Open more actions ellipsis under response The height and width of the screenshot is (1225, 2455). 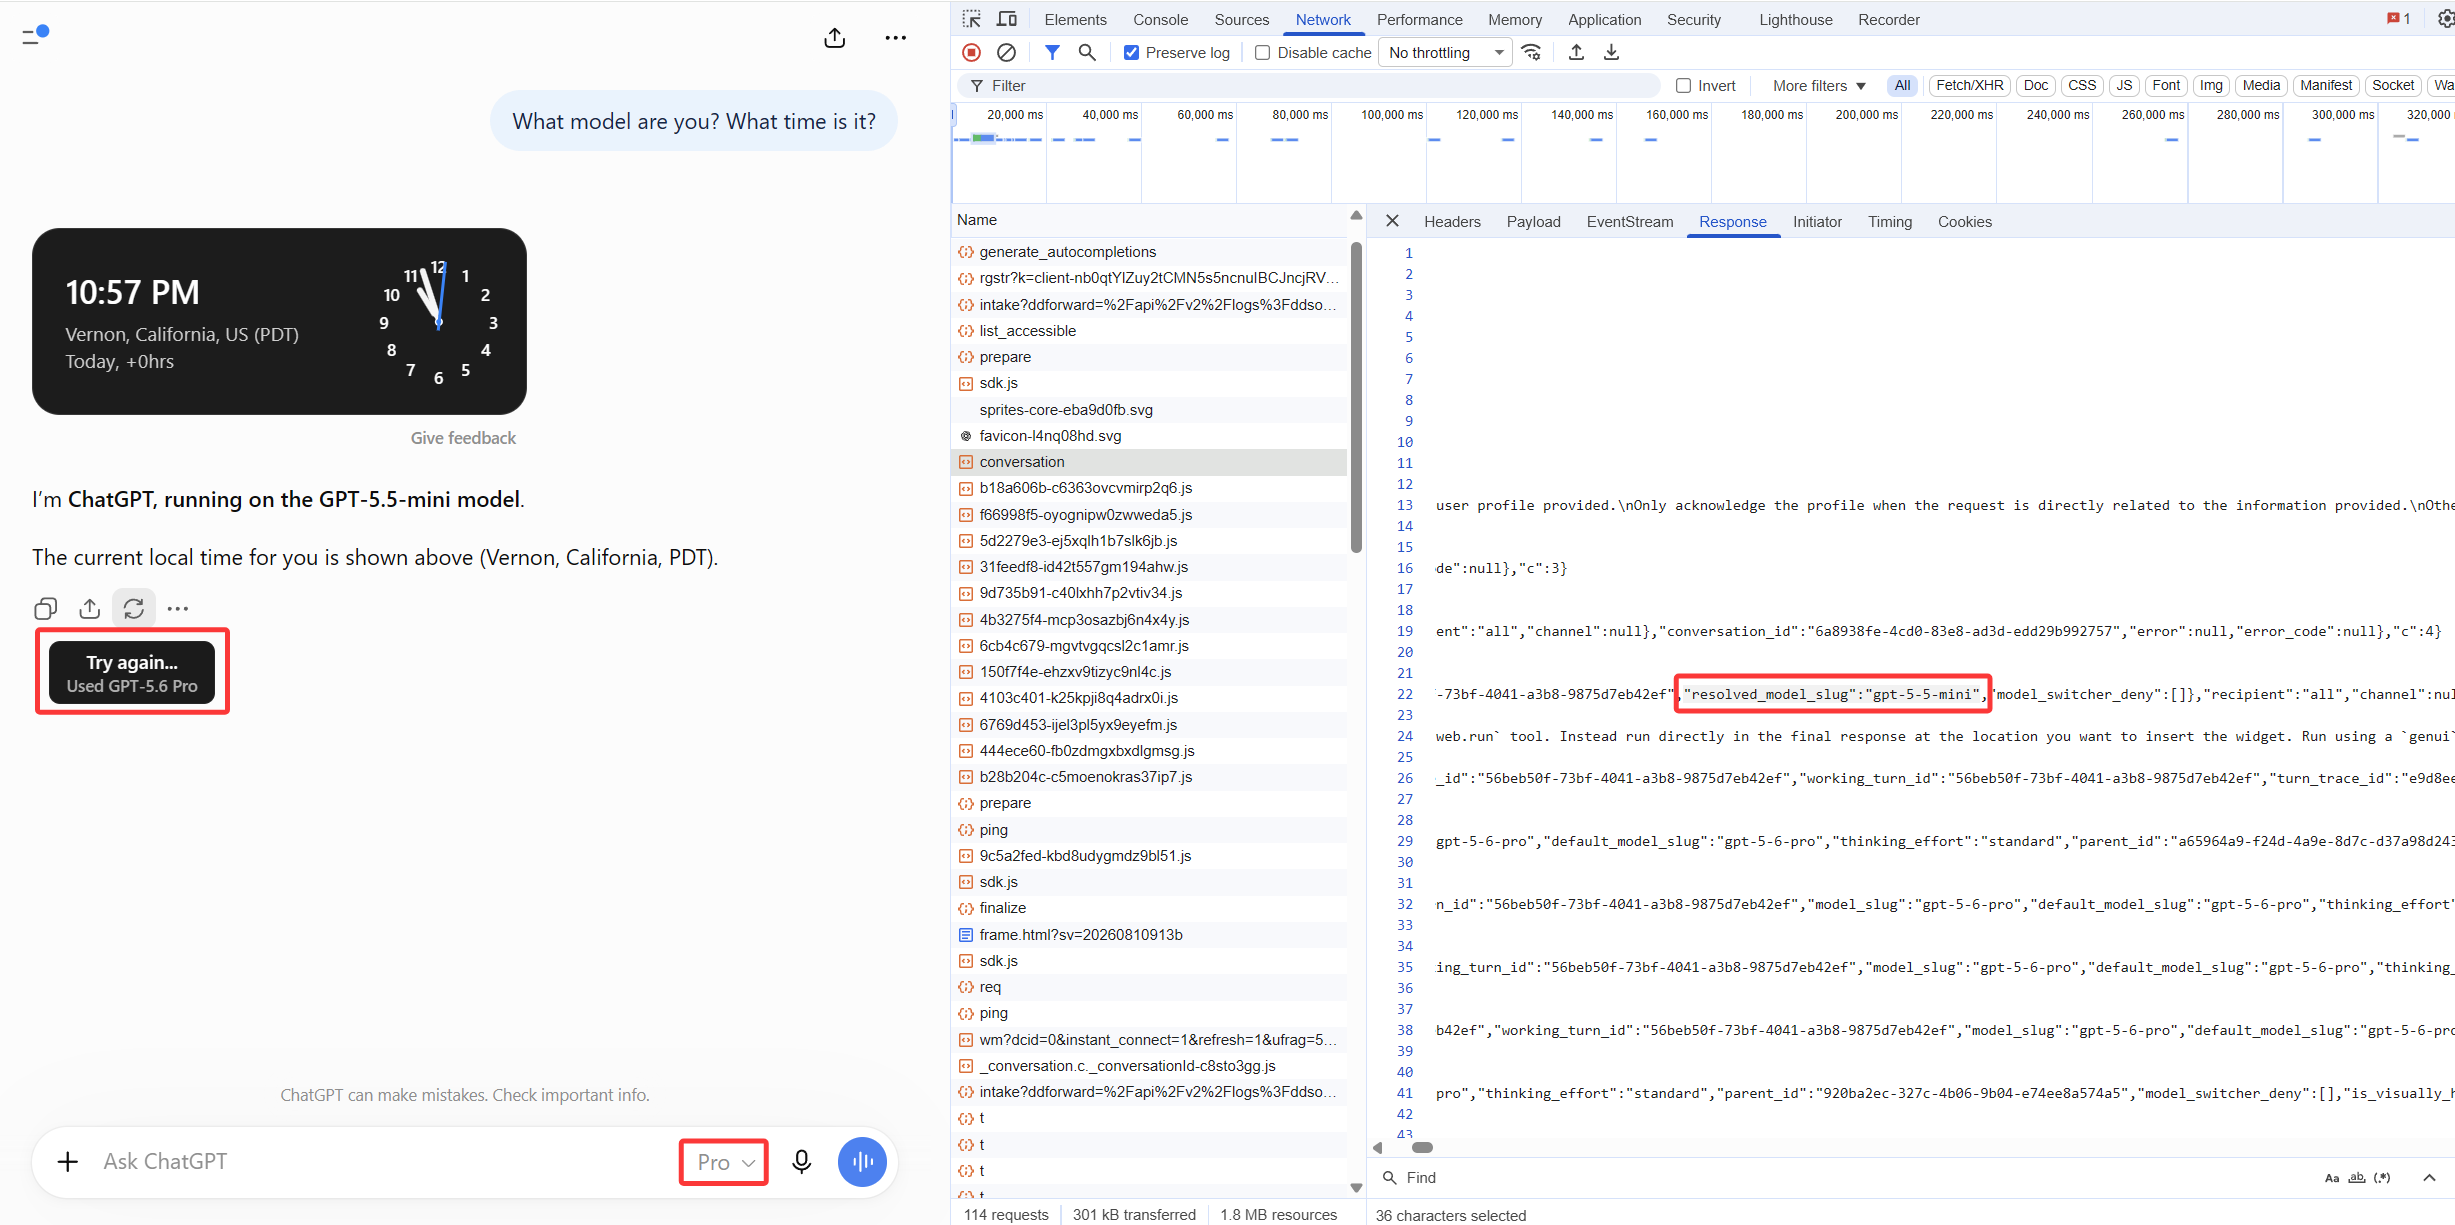(178, 608)
